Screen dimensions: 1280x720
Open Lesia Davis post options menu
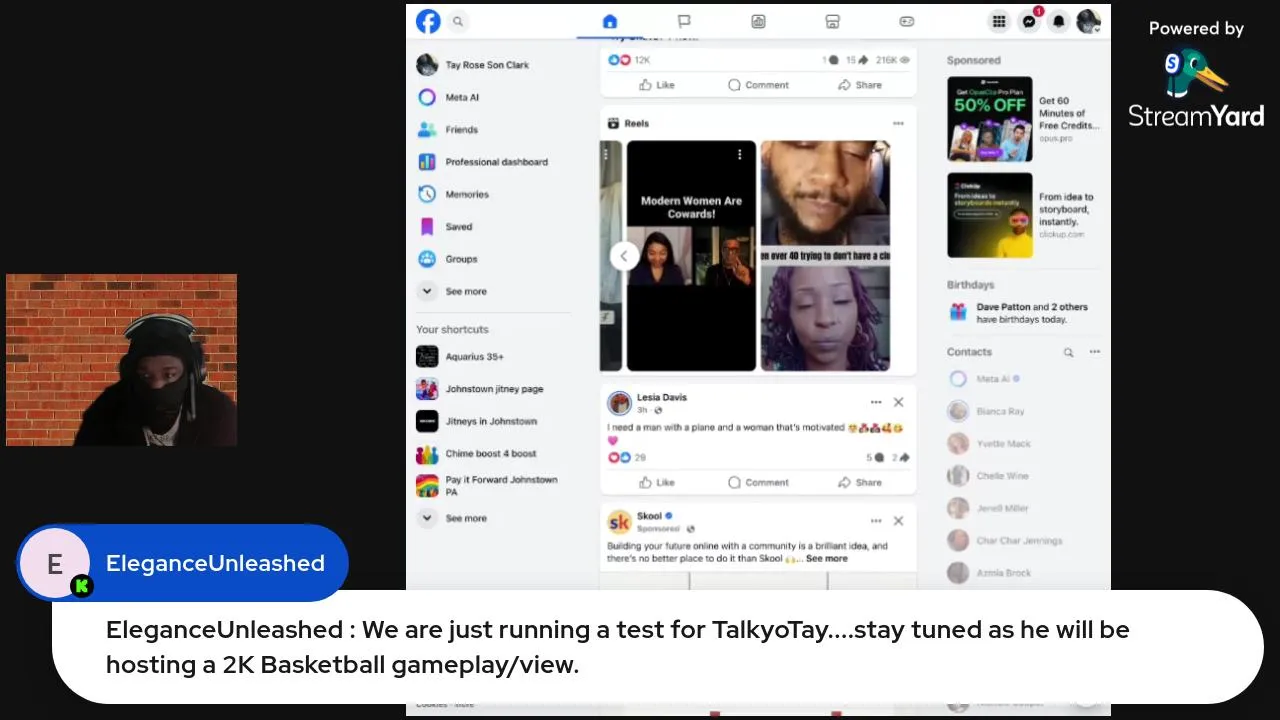(x=876, y=402)
